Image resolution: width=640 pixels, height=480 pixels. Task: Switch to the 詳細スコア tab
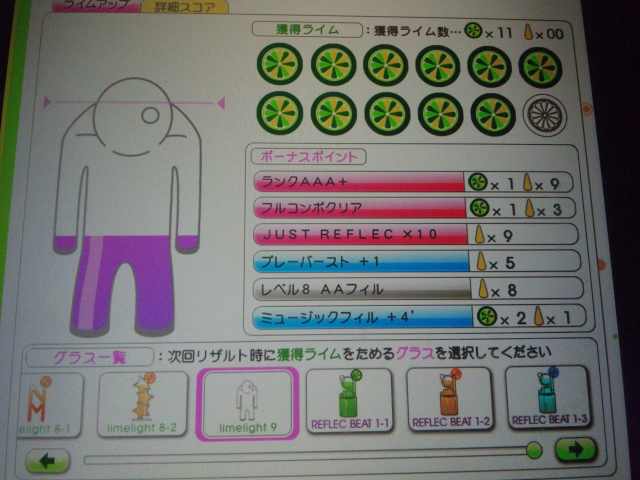pos(184,7)
